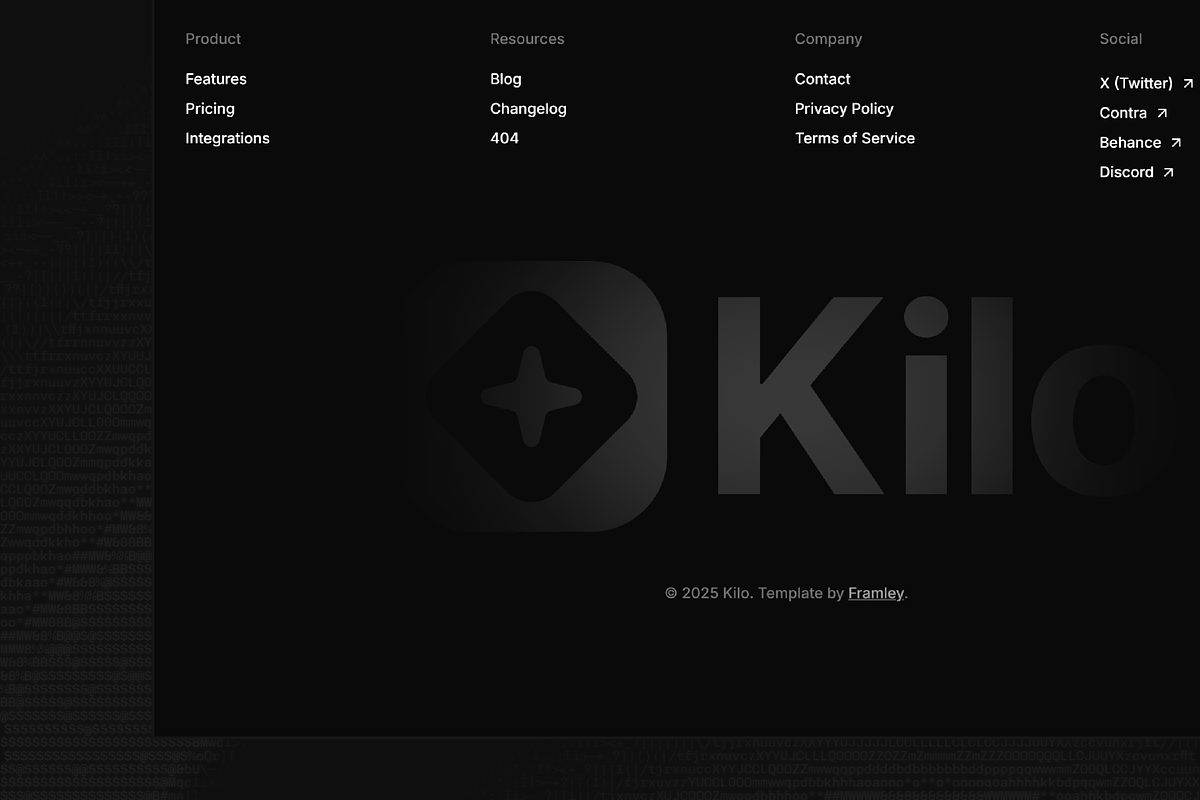The height and width of the screenshot is (800, 1200).
Task: Open the Changelog link
Action: [528, 109]
